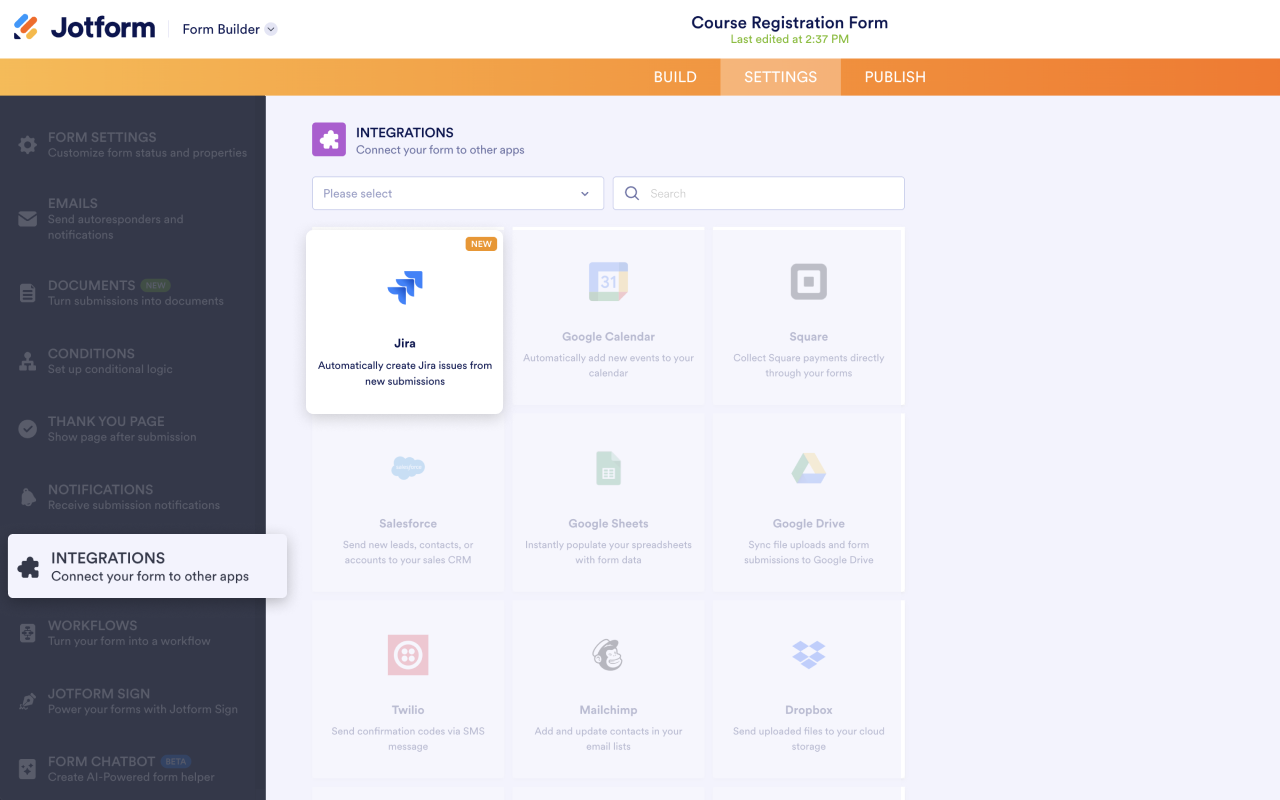Open the Dropbox integration

[x=808, y=688]
